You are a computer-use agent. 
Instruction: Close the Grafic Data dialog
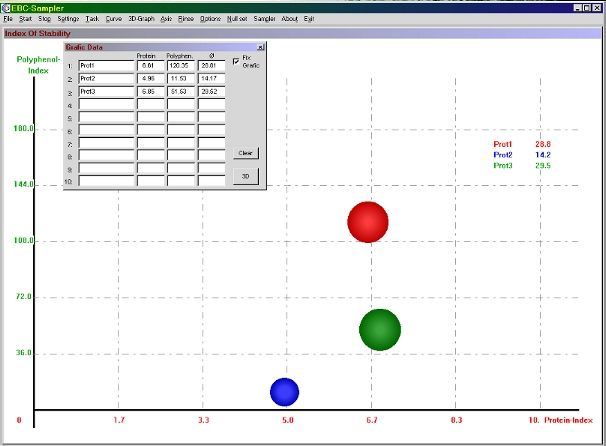tap(260, 47)
